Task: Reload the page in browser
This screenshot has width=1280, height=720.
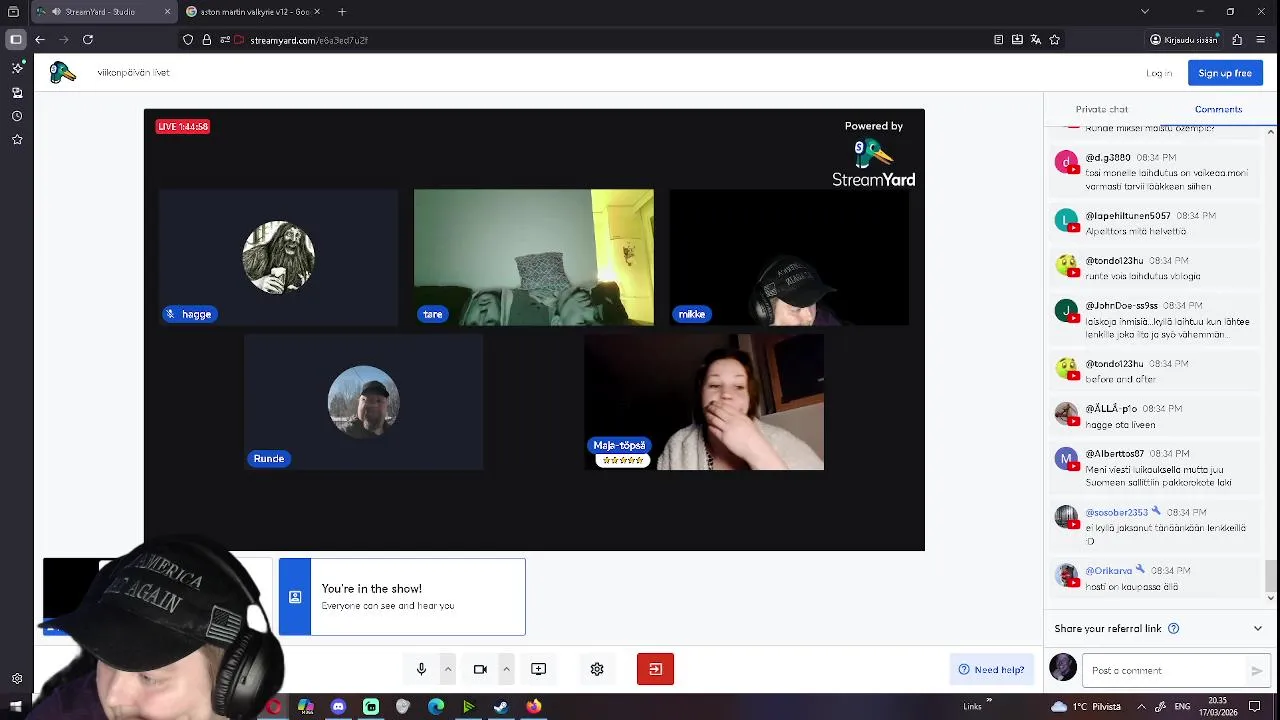Action: pyautogui.click(x=88, y=40)
